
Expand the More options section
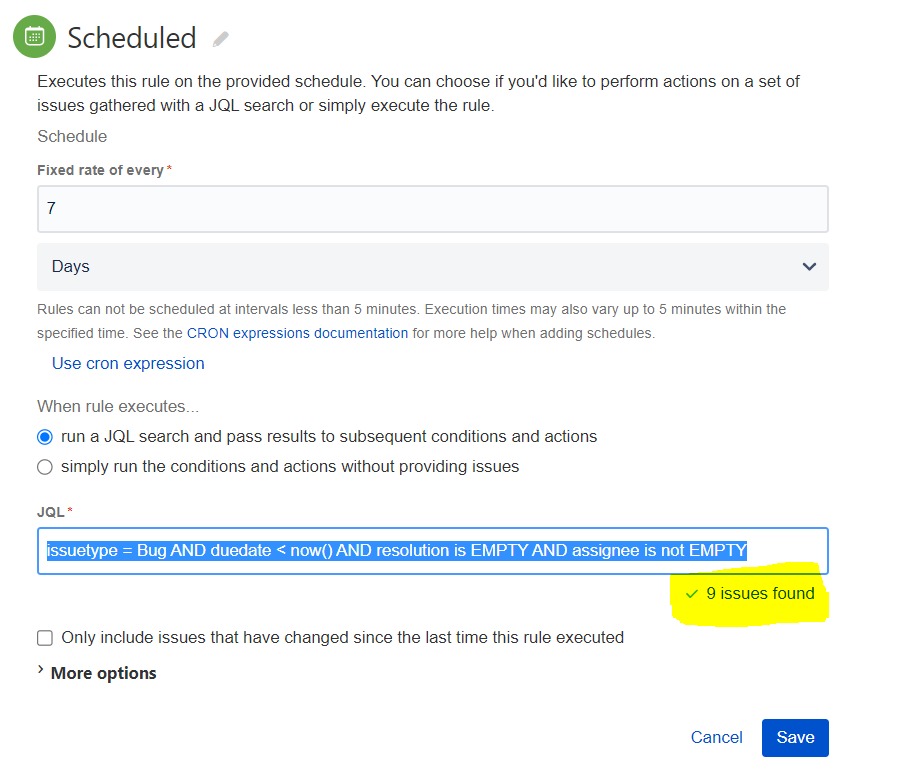click(103, 673)
